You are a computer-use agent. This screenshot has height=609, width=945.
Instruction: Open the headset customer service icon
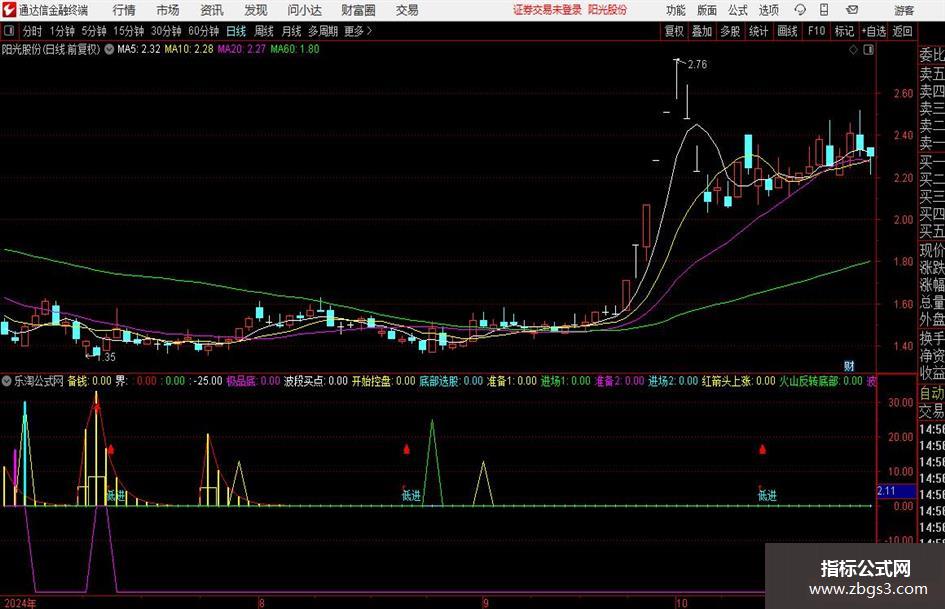pyautogui.click(x=800, y=10)
